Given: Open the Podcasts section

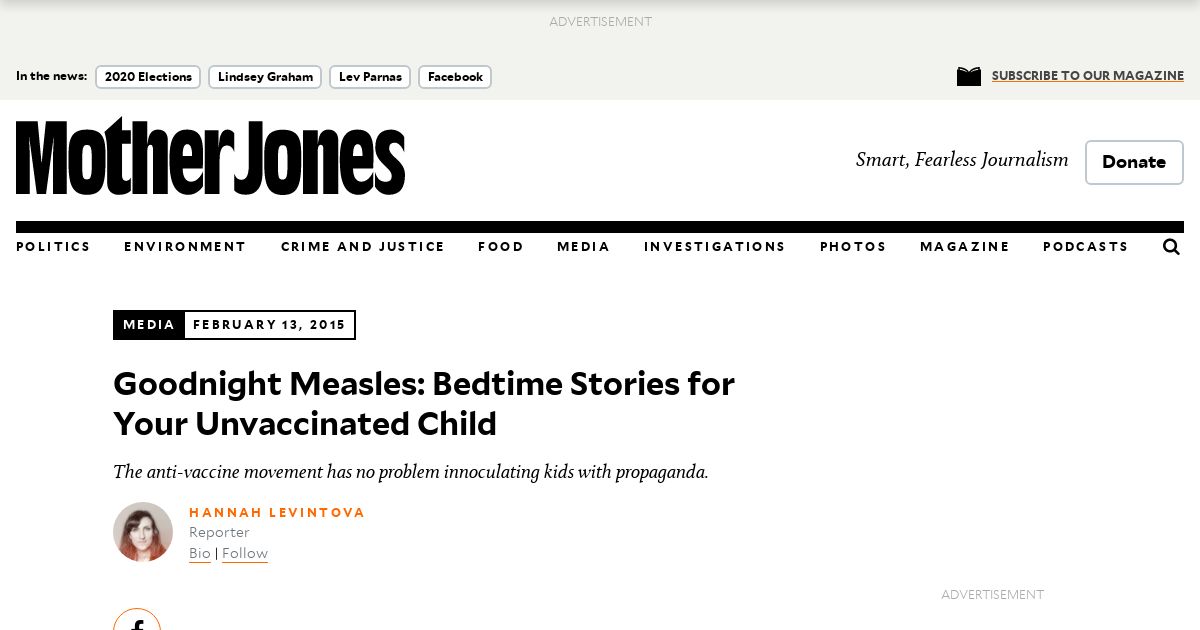Looking at the screenshot, I should tap(1085, 247).
